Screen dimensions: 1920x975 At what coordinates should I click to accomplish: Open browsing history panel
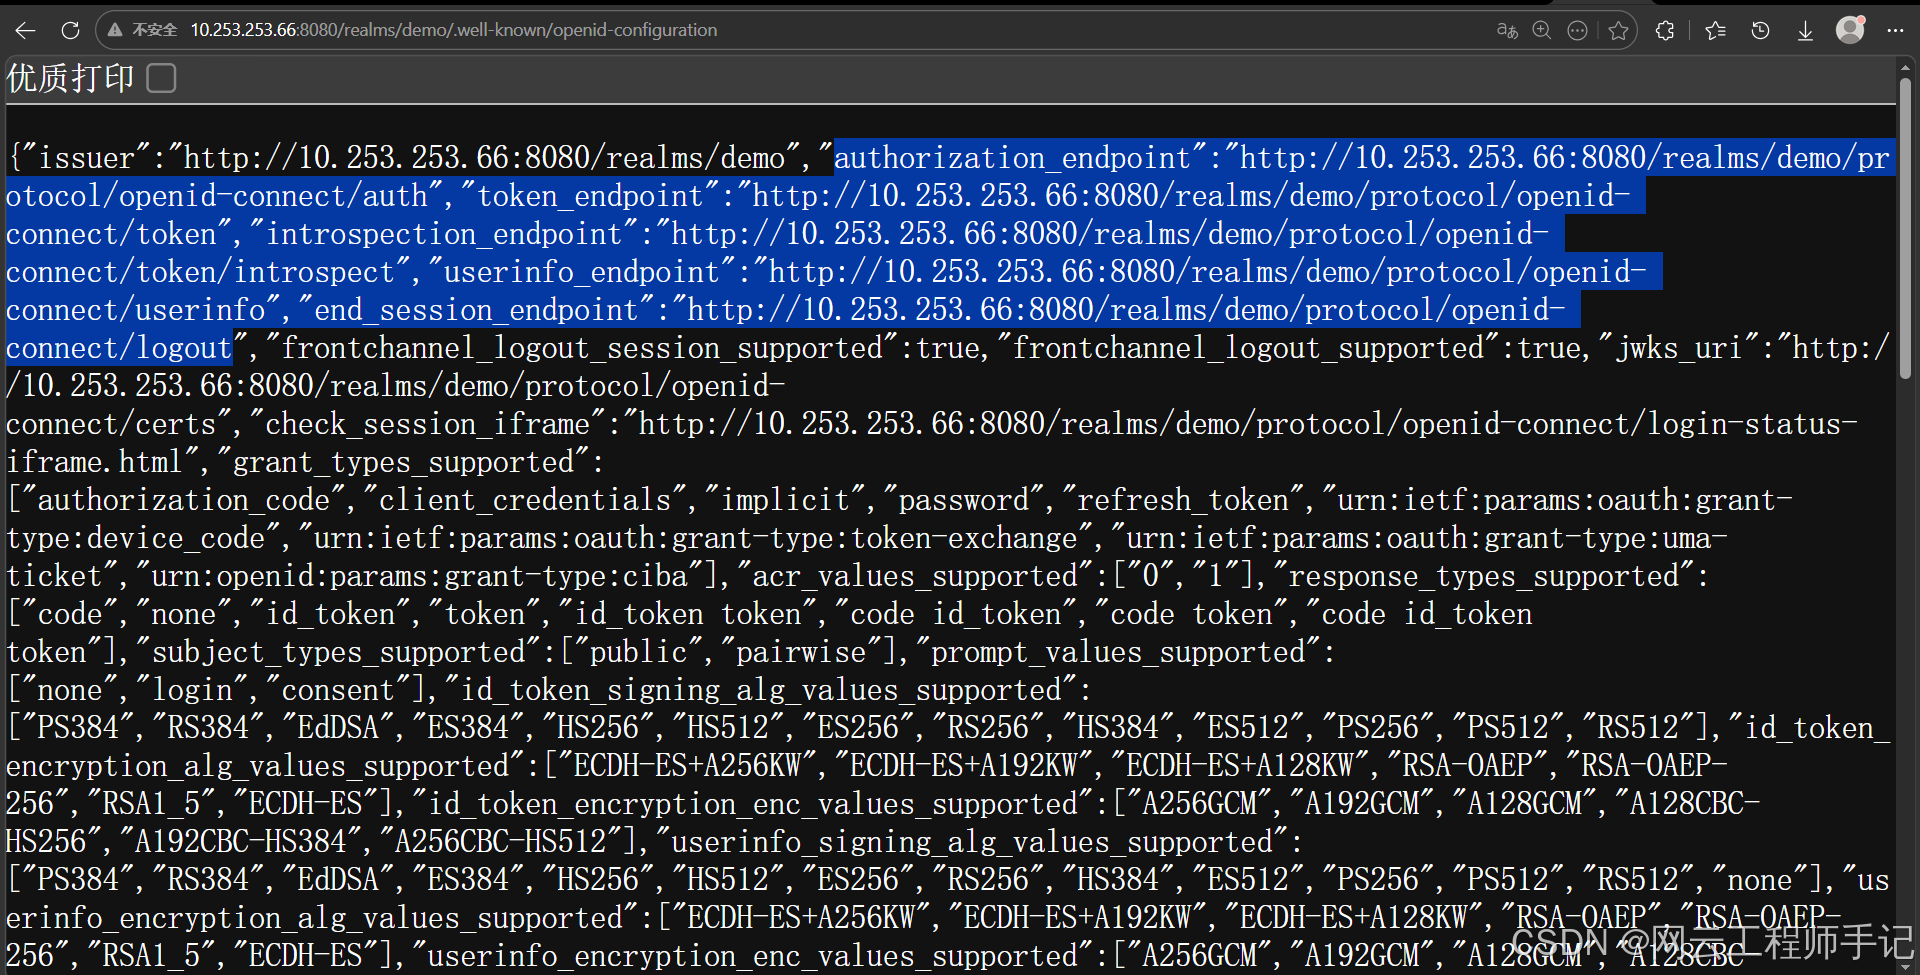point(1761,30)
